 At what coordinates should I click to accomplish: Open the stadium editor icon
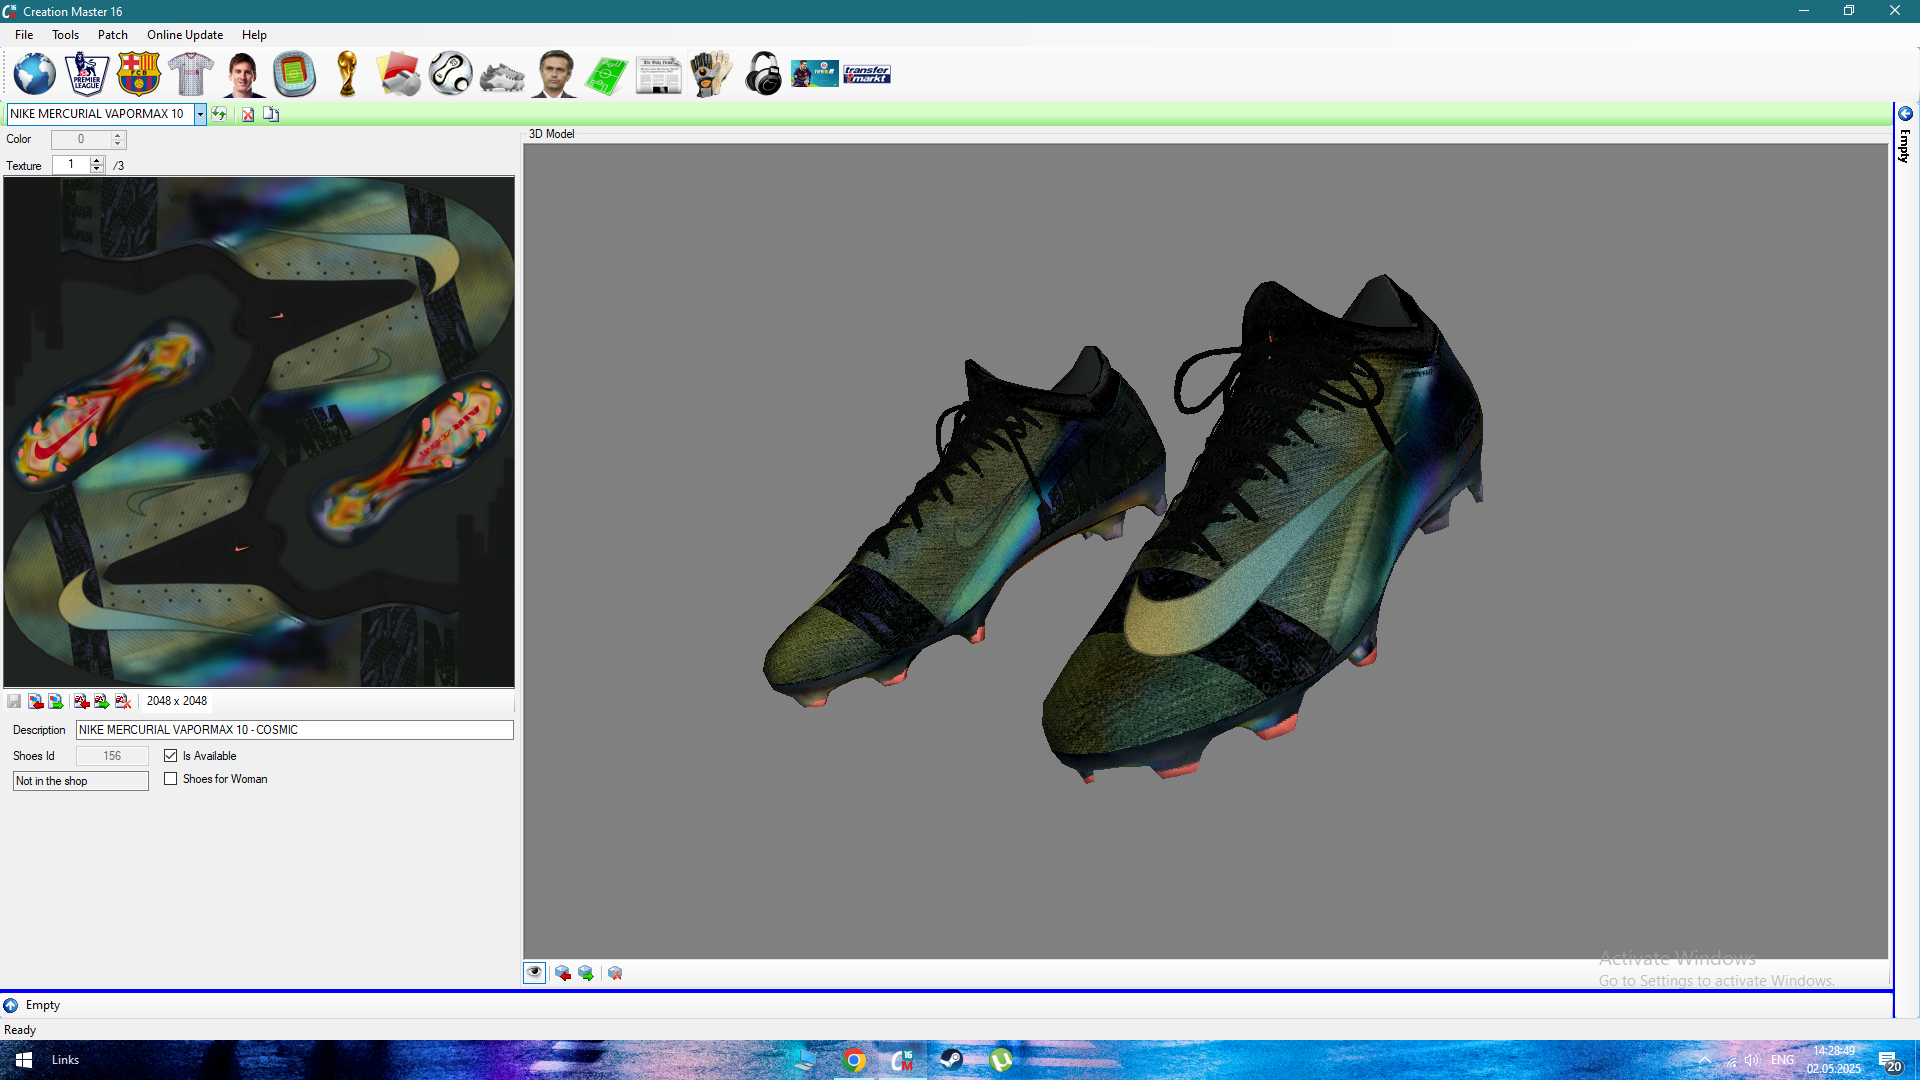coord(294,74)
